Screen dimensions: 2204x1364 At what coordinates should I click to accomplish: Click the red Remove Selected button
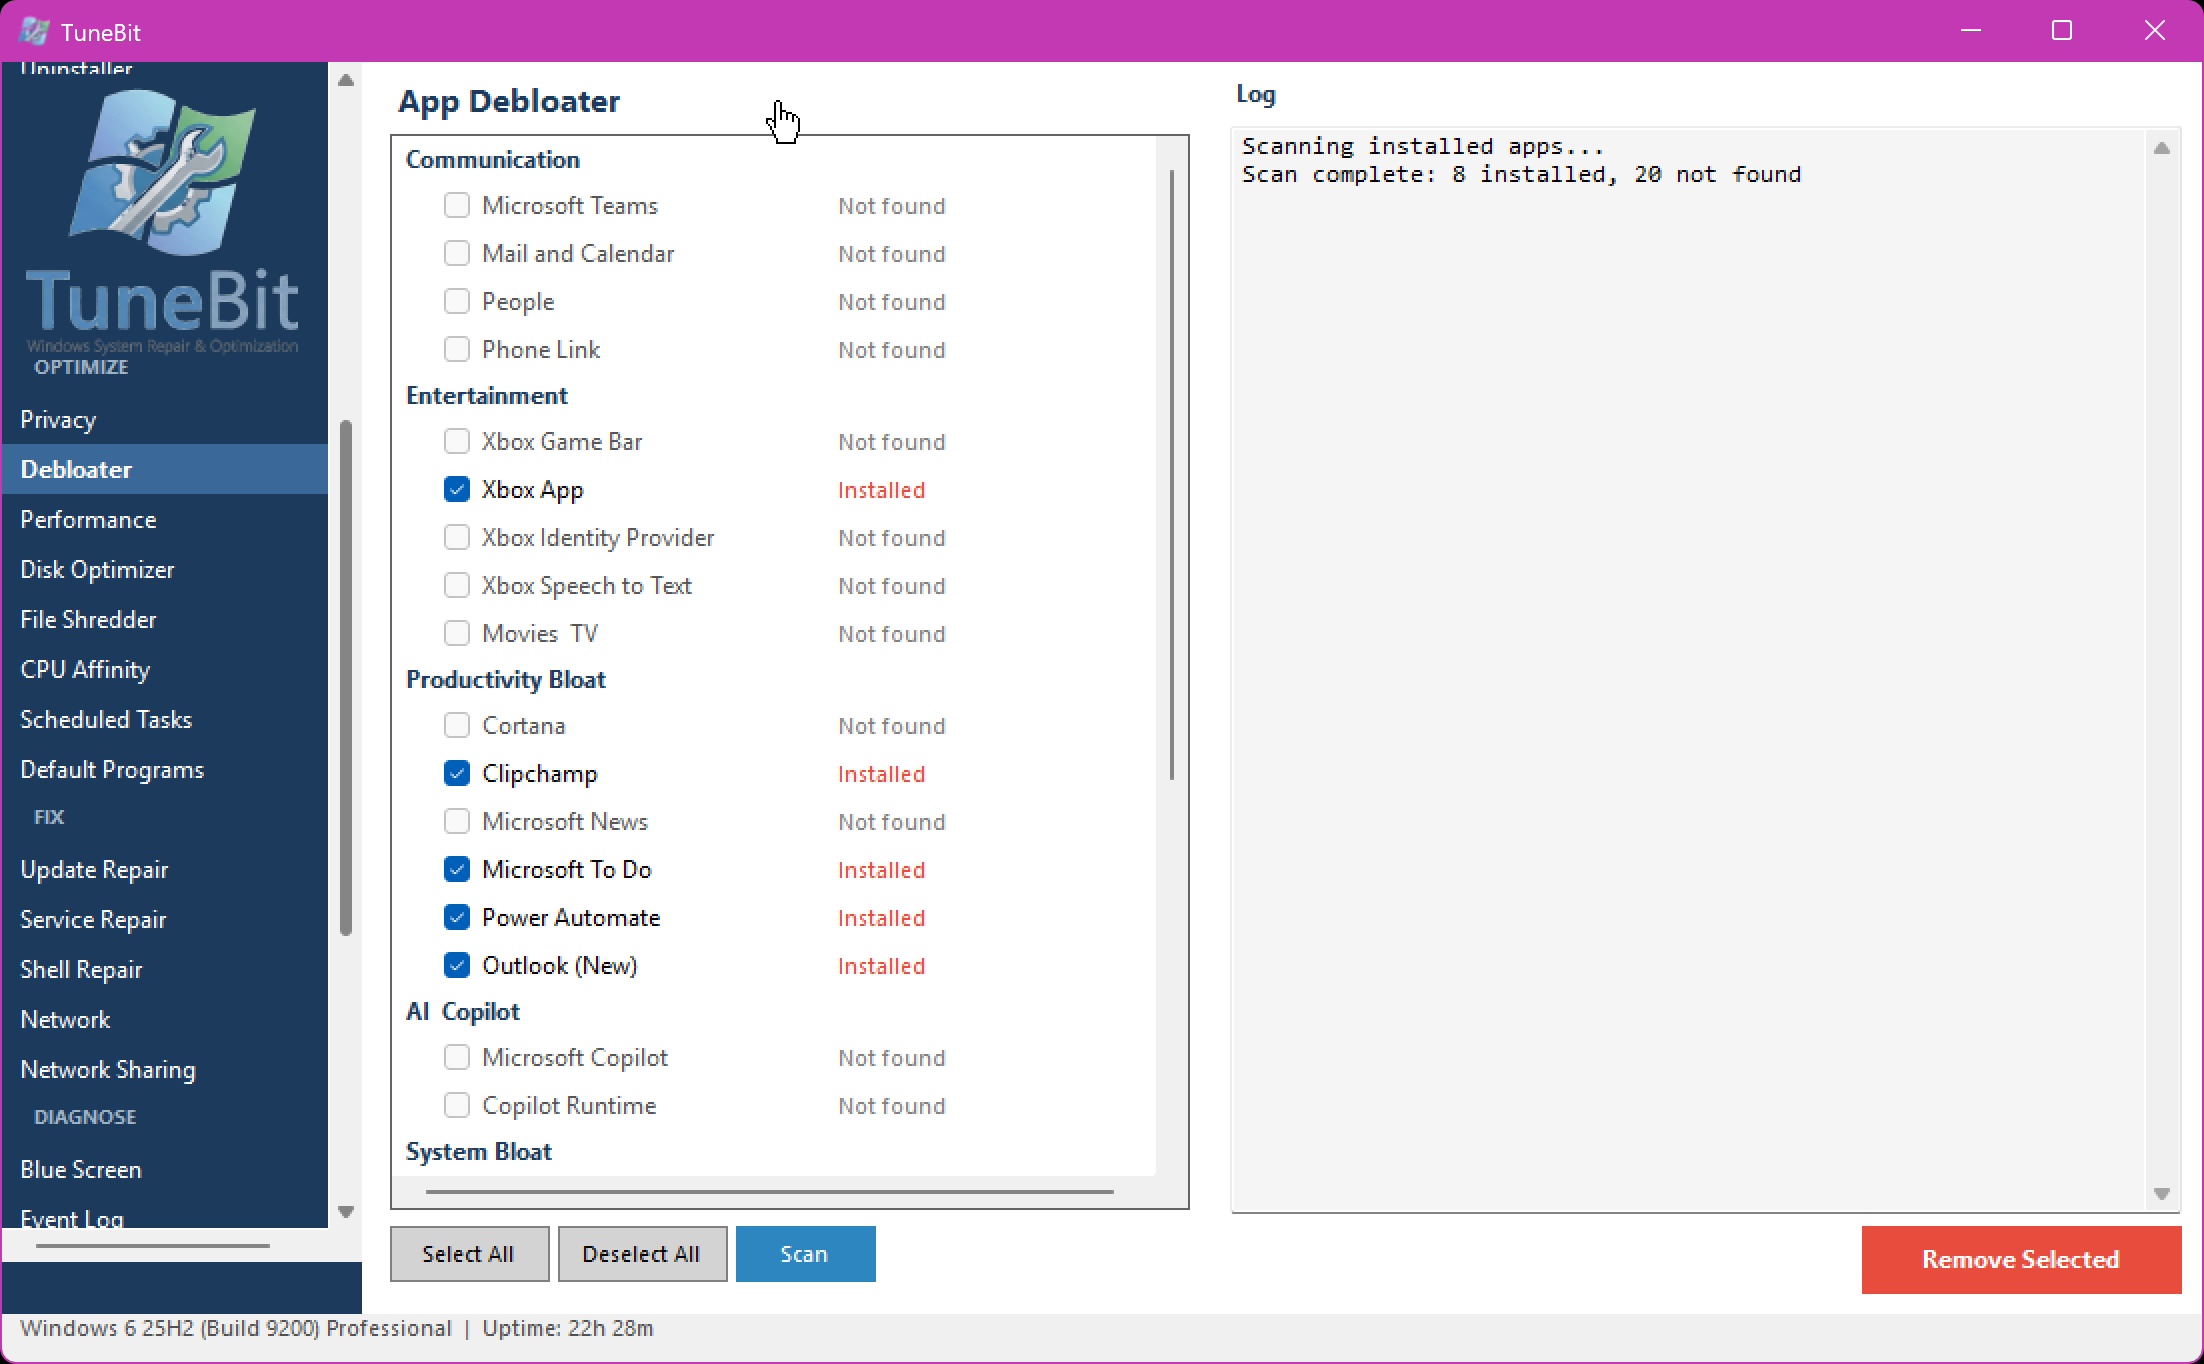pos(2021,1259)
